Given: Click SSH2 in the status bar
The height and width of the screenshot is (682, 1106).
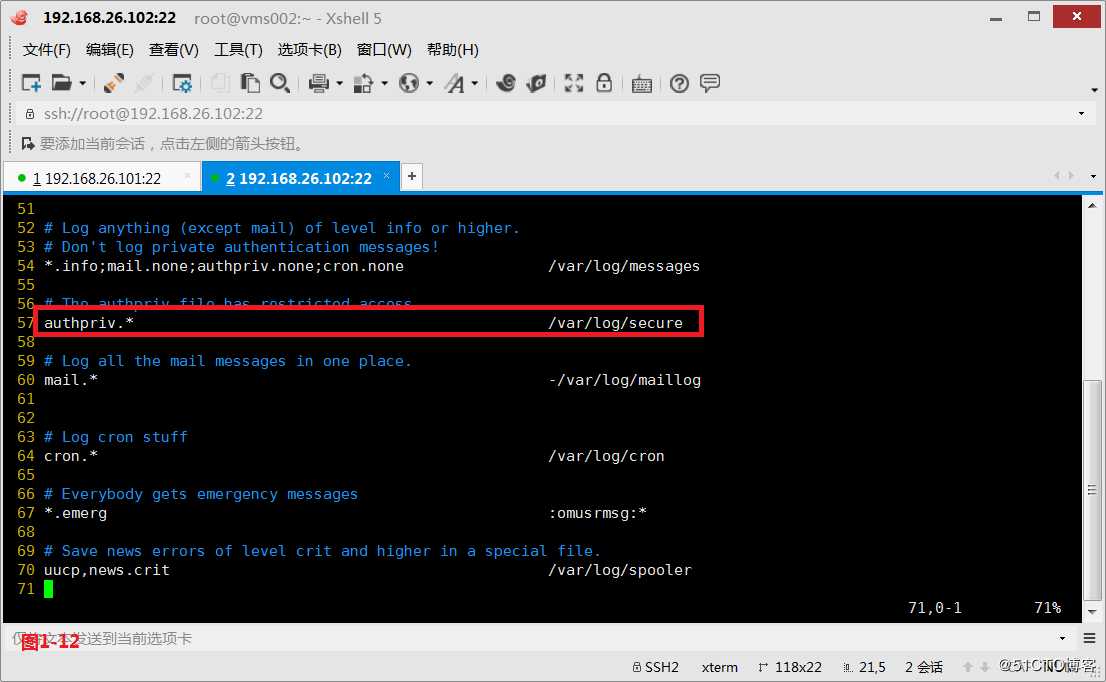Looking at the screenshot, I should (x=655, y=666).
